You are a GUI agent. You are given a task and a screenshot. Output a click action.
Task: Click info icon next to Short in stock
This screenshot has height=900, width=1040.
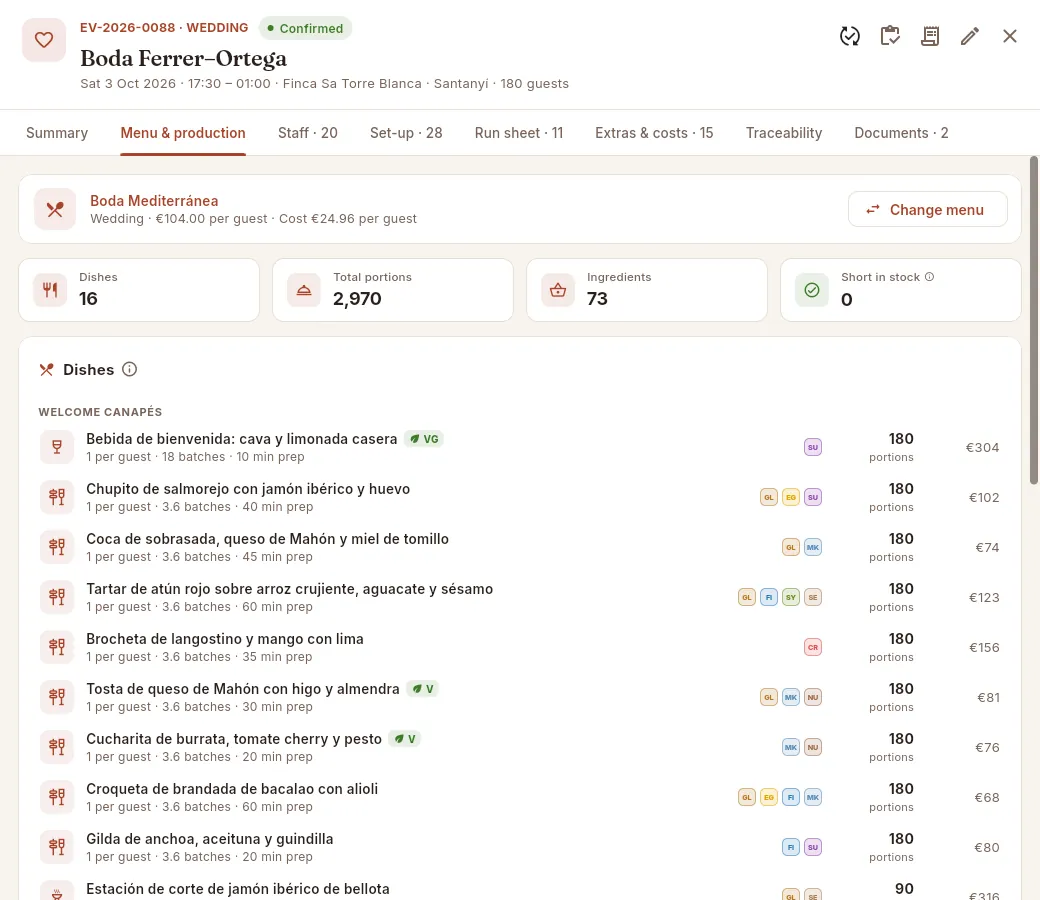[929, 277]
